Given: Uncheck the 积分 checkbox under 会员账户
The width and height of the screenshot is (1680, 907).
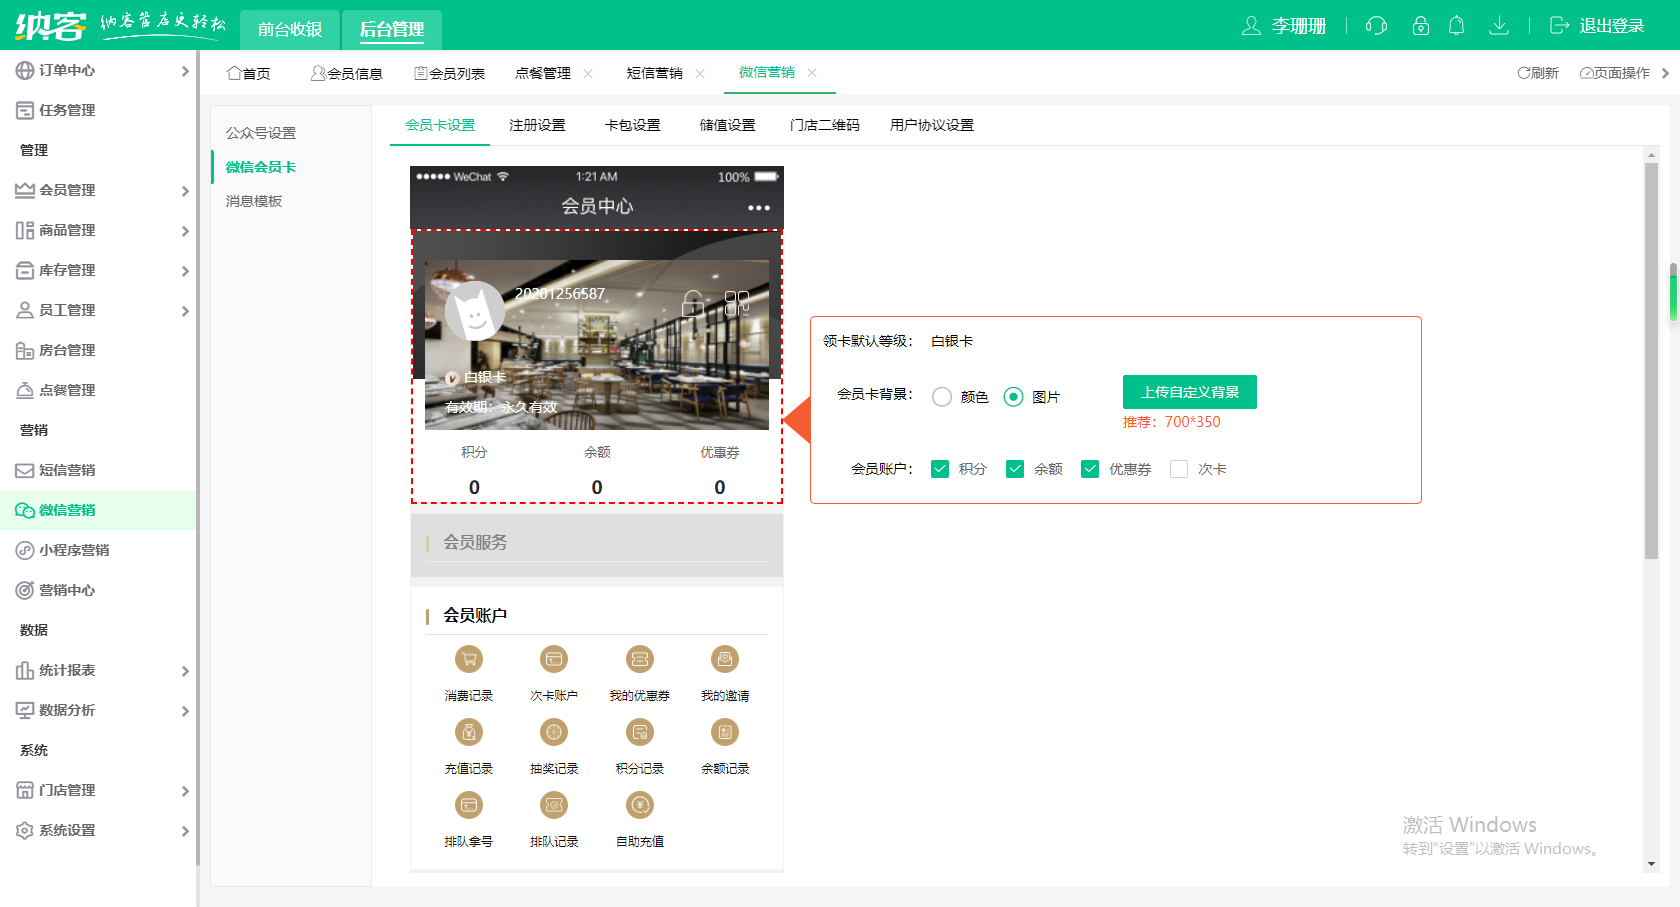Looking at the screenshot, I should point(940,468).
